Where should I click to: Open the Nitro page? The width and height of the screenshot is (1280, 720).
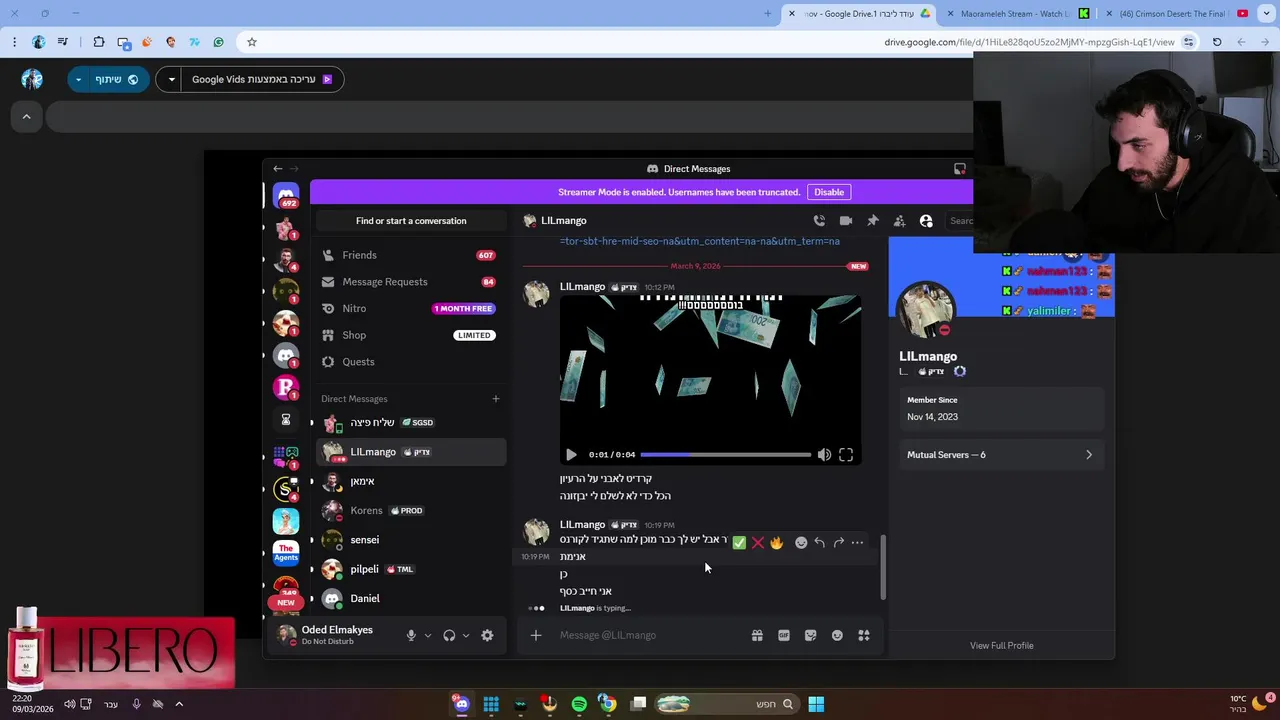coord(411,309)
